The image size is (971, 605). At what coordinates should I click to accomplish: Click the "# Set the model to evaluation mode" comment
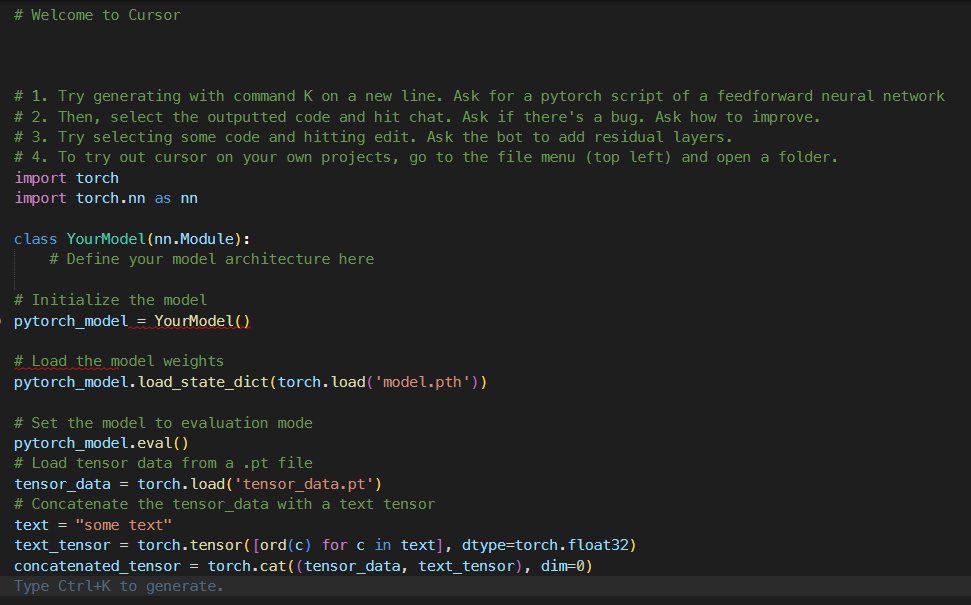[x=163, y=423]
